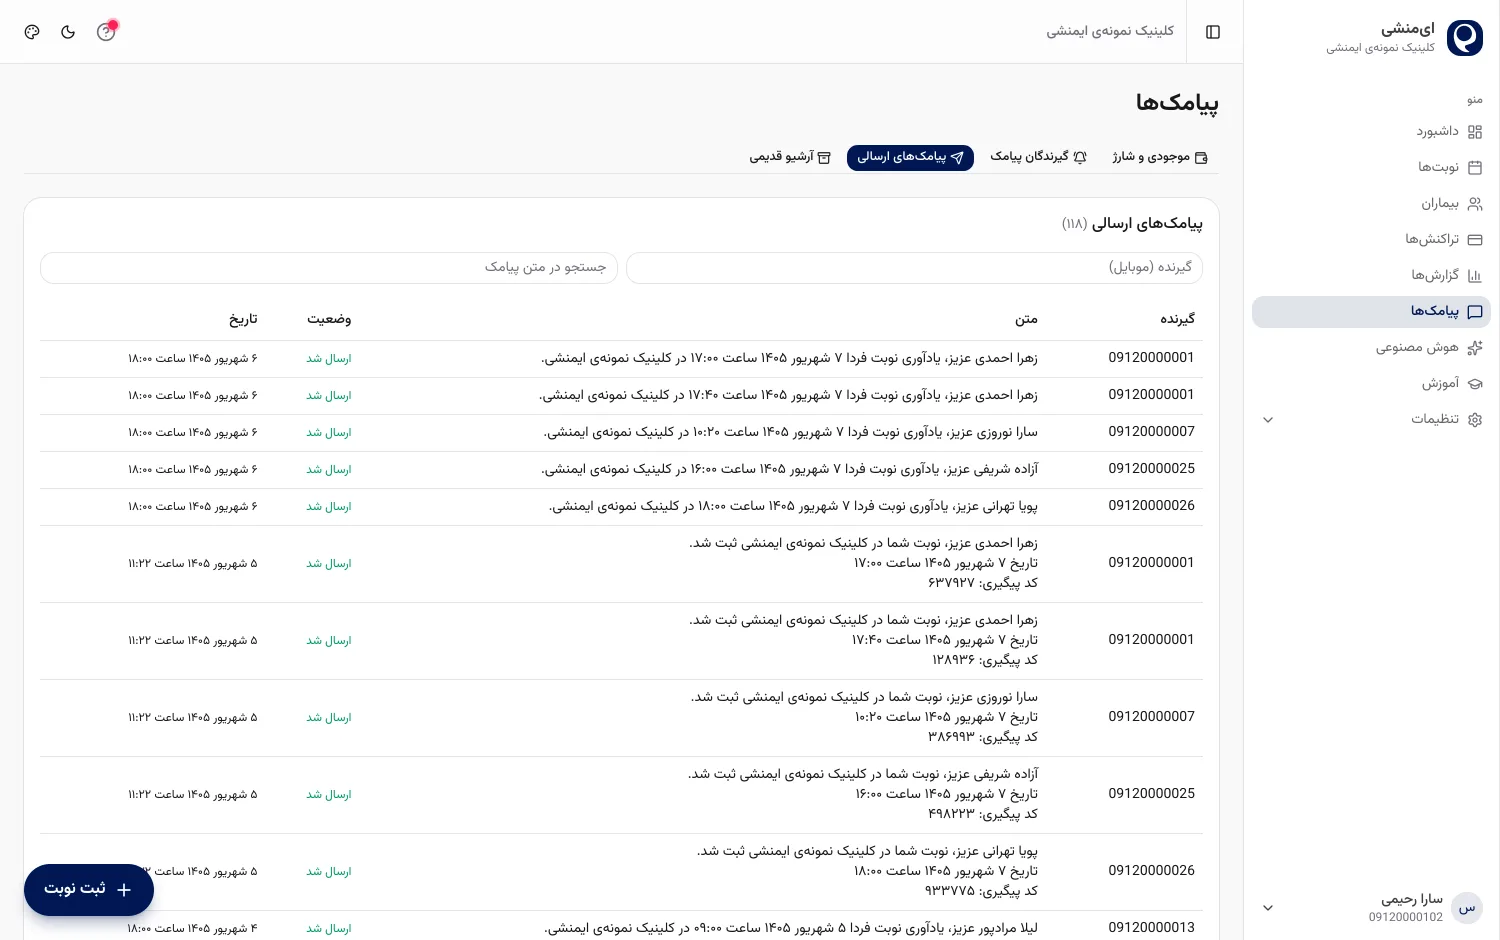Click the user avatar with letter س
Viewport: 1500px width, 940px height.
coord(1466,908)
